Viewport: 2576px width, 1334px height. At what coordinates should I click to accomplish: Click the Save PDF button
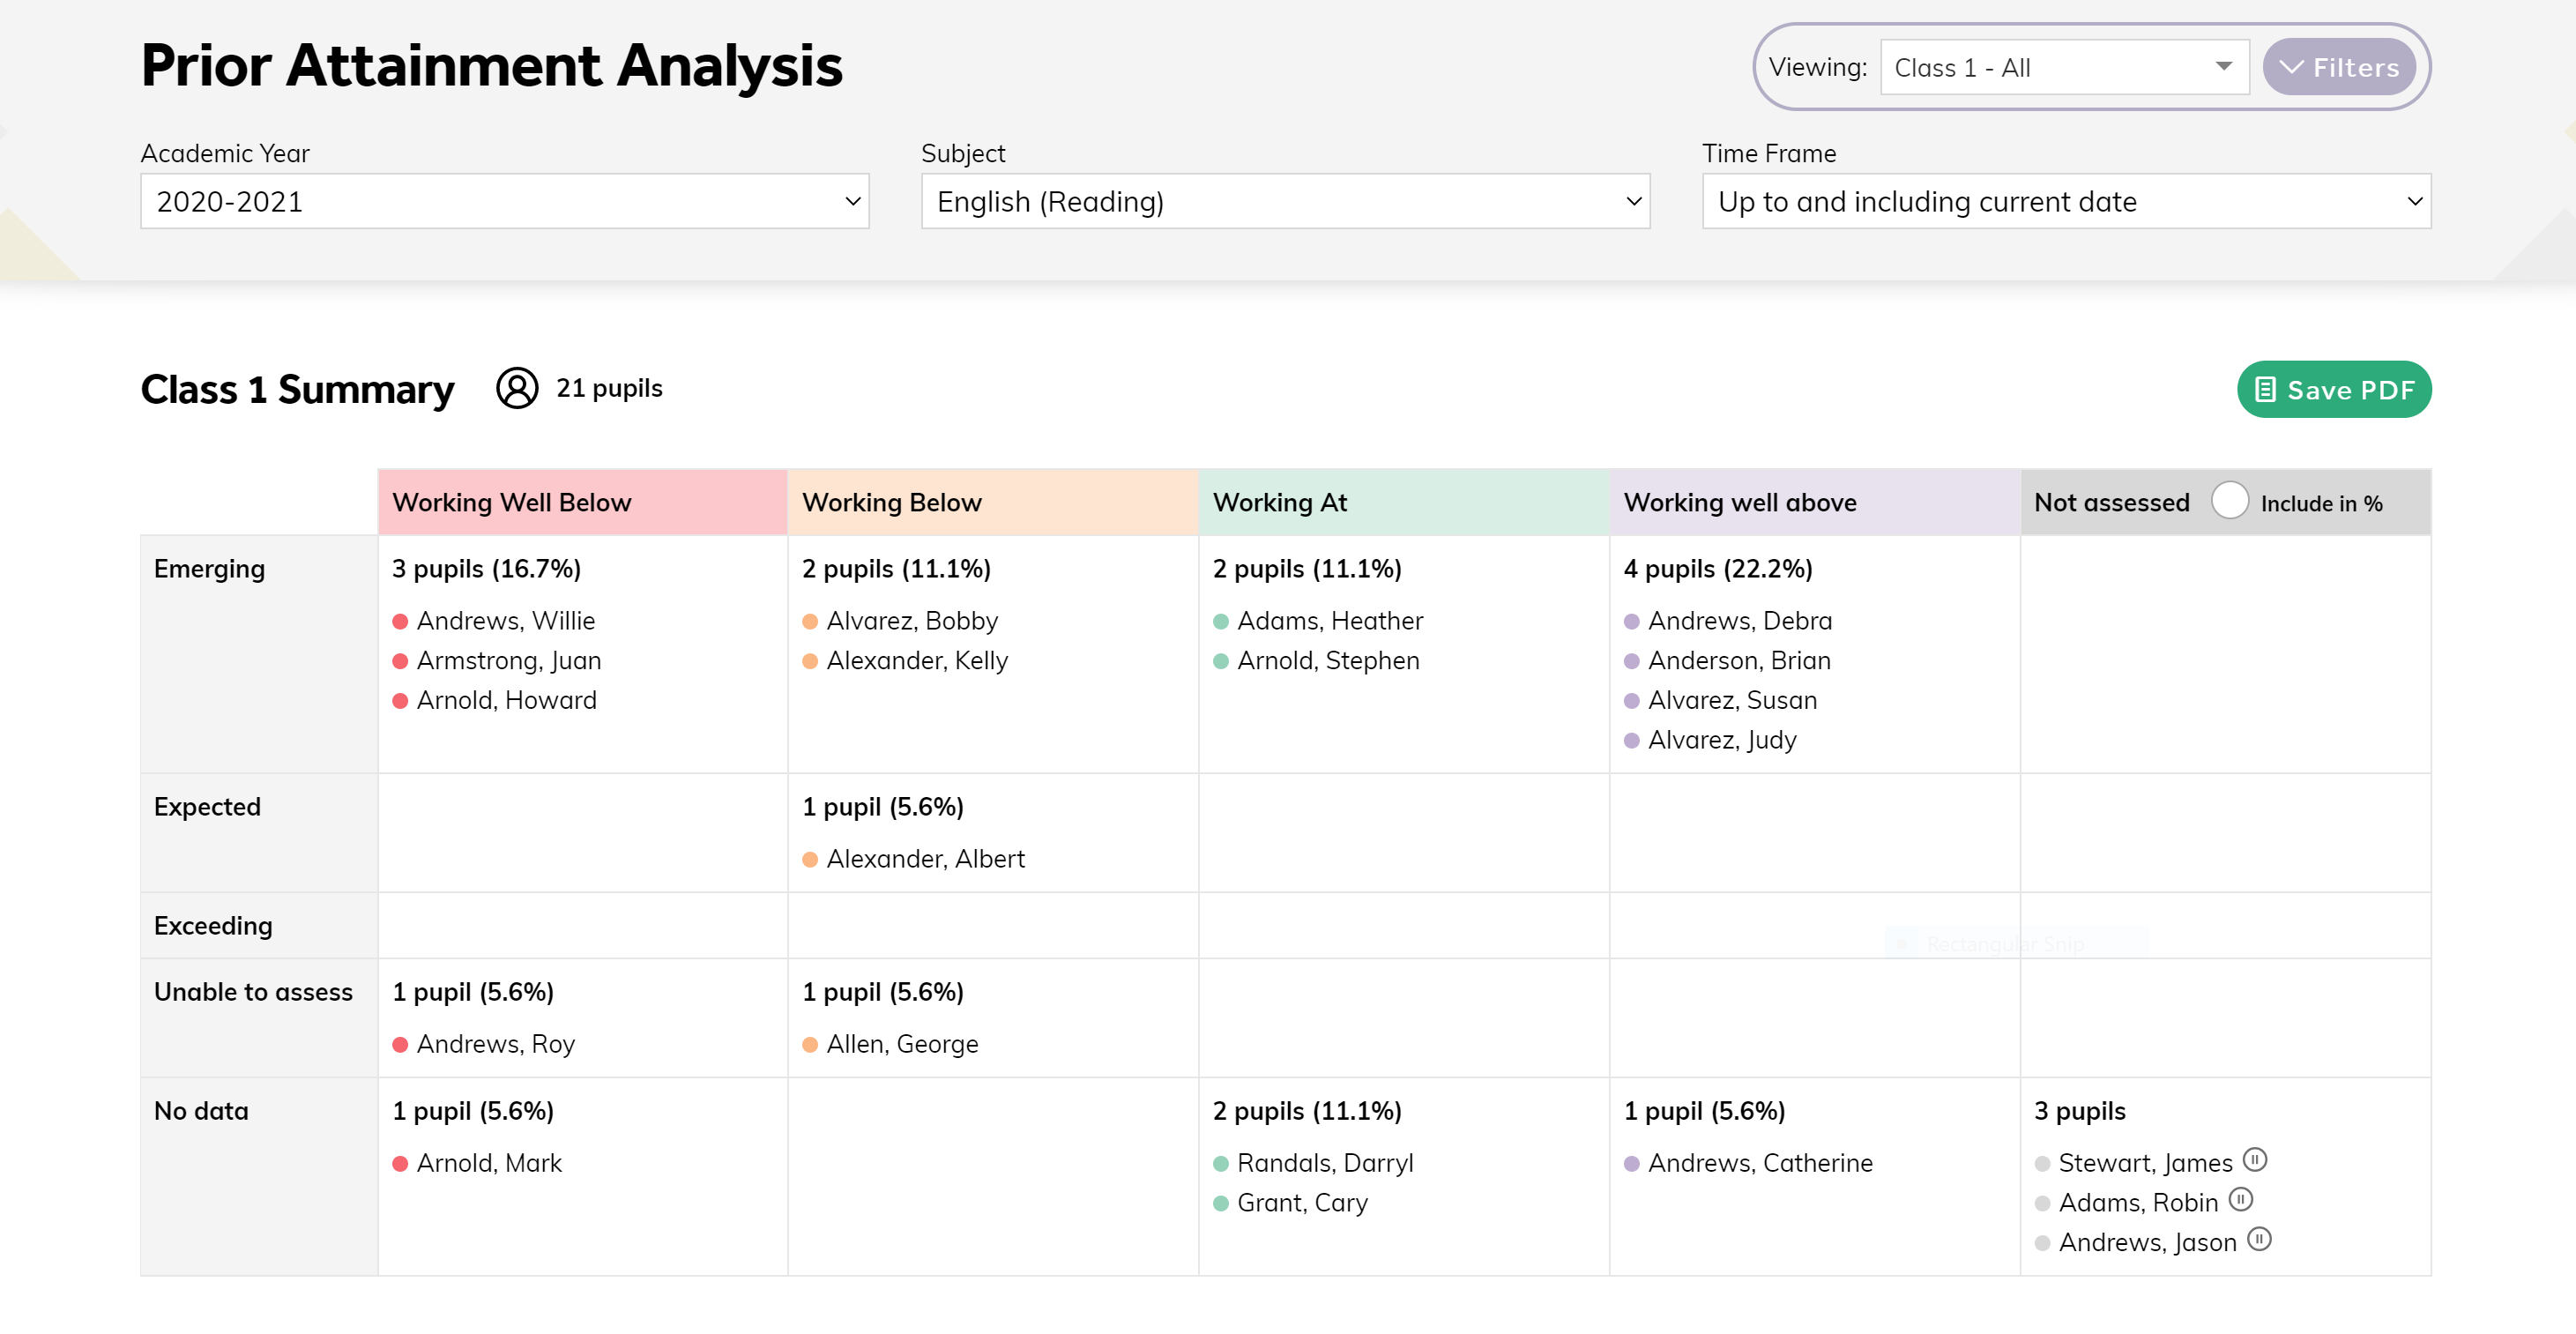pos(2333,389)
